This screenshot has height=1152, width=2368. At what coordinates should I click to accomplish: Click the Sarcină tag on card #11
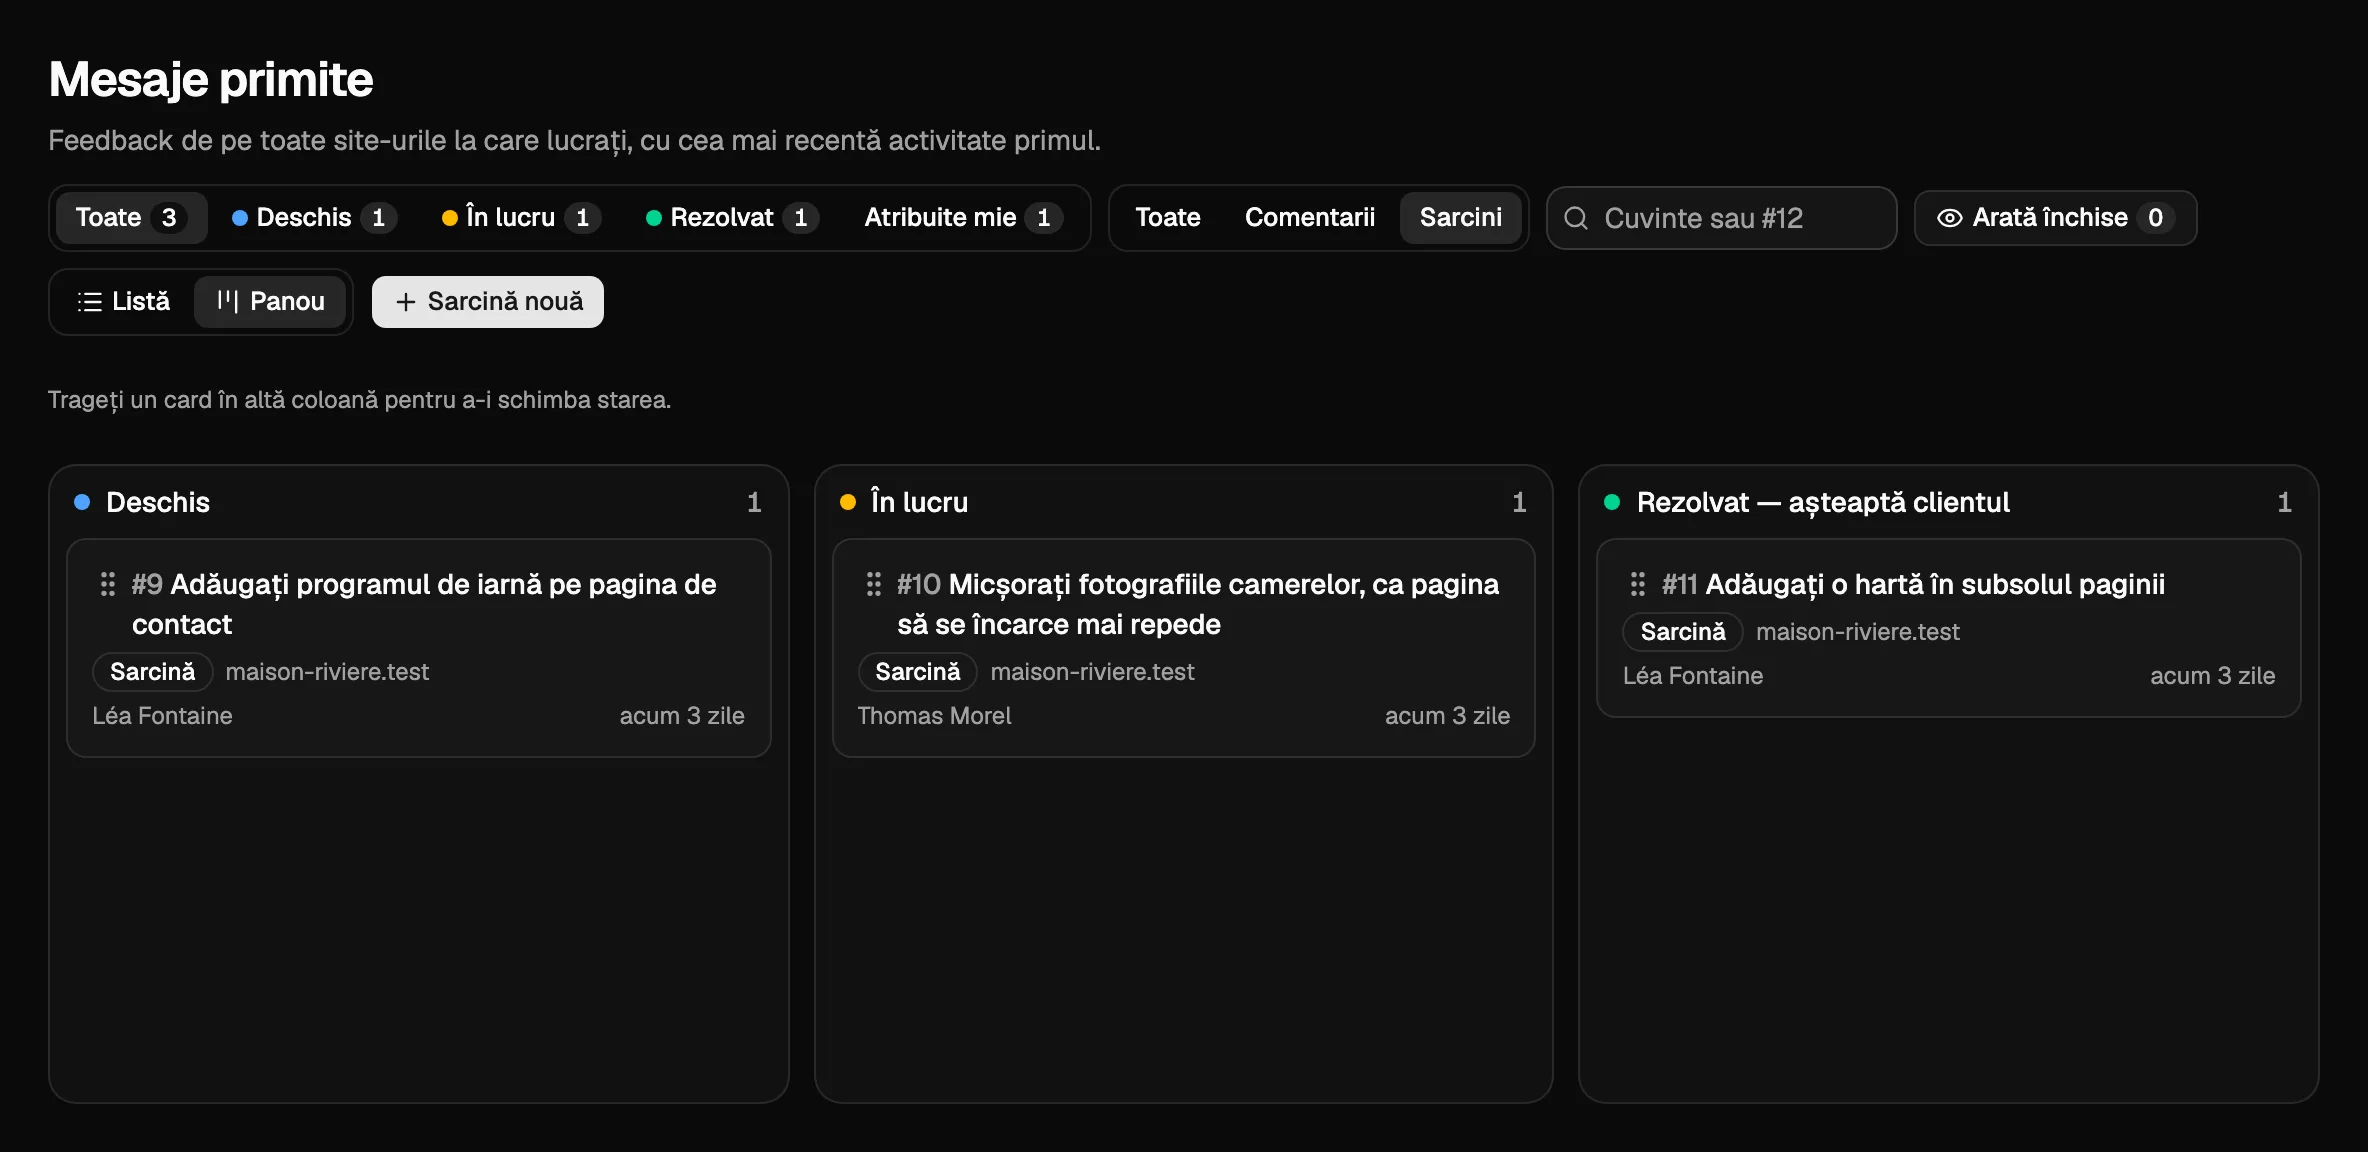click(1683, 632)
